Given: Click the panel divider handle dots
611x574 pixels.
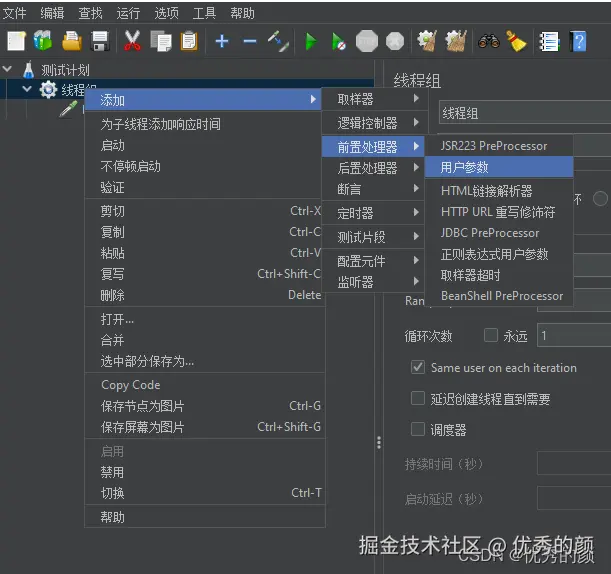Looking at the screenshot, I should (379, 442).
